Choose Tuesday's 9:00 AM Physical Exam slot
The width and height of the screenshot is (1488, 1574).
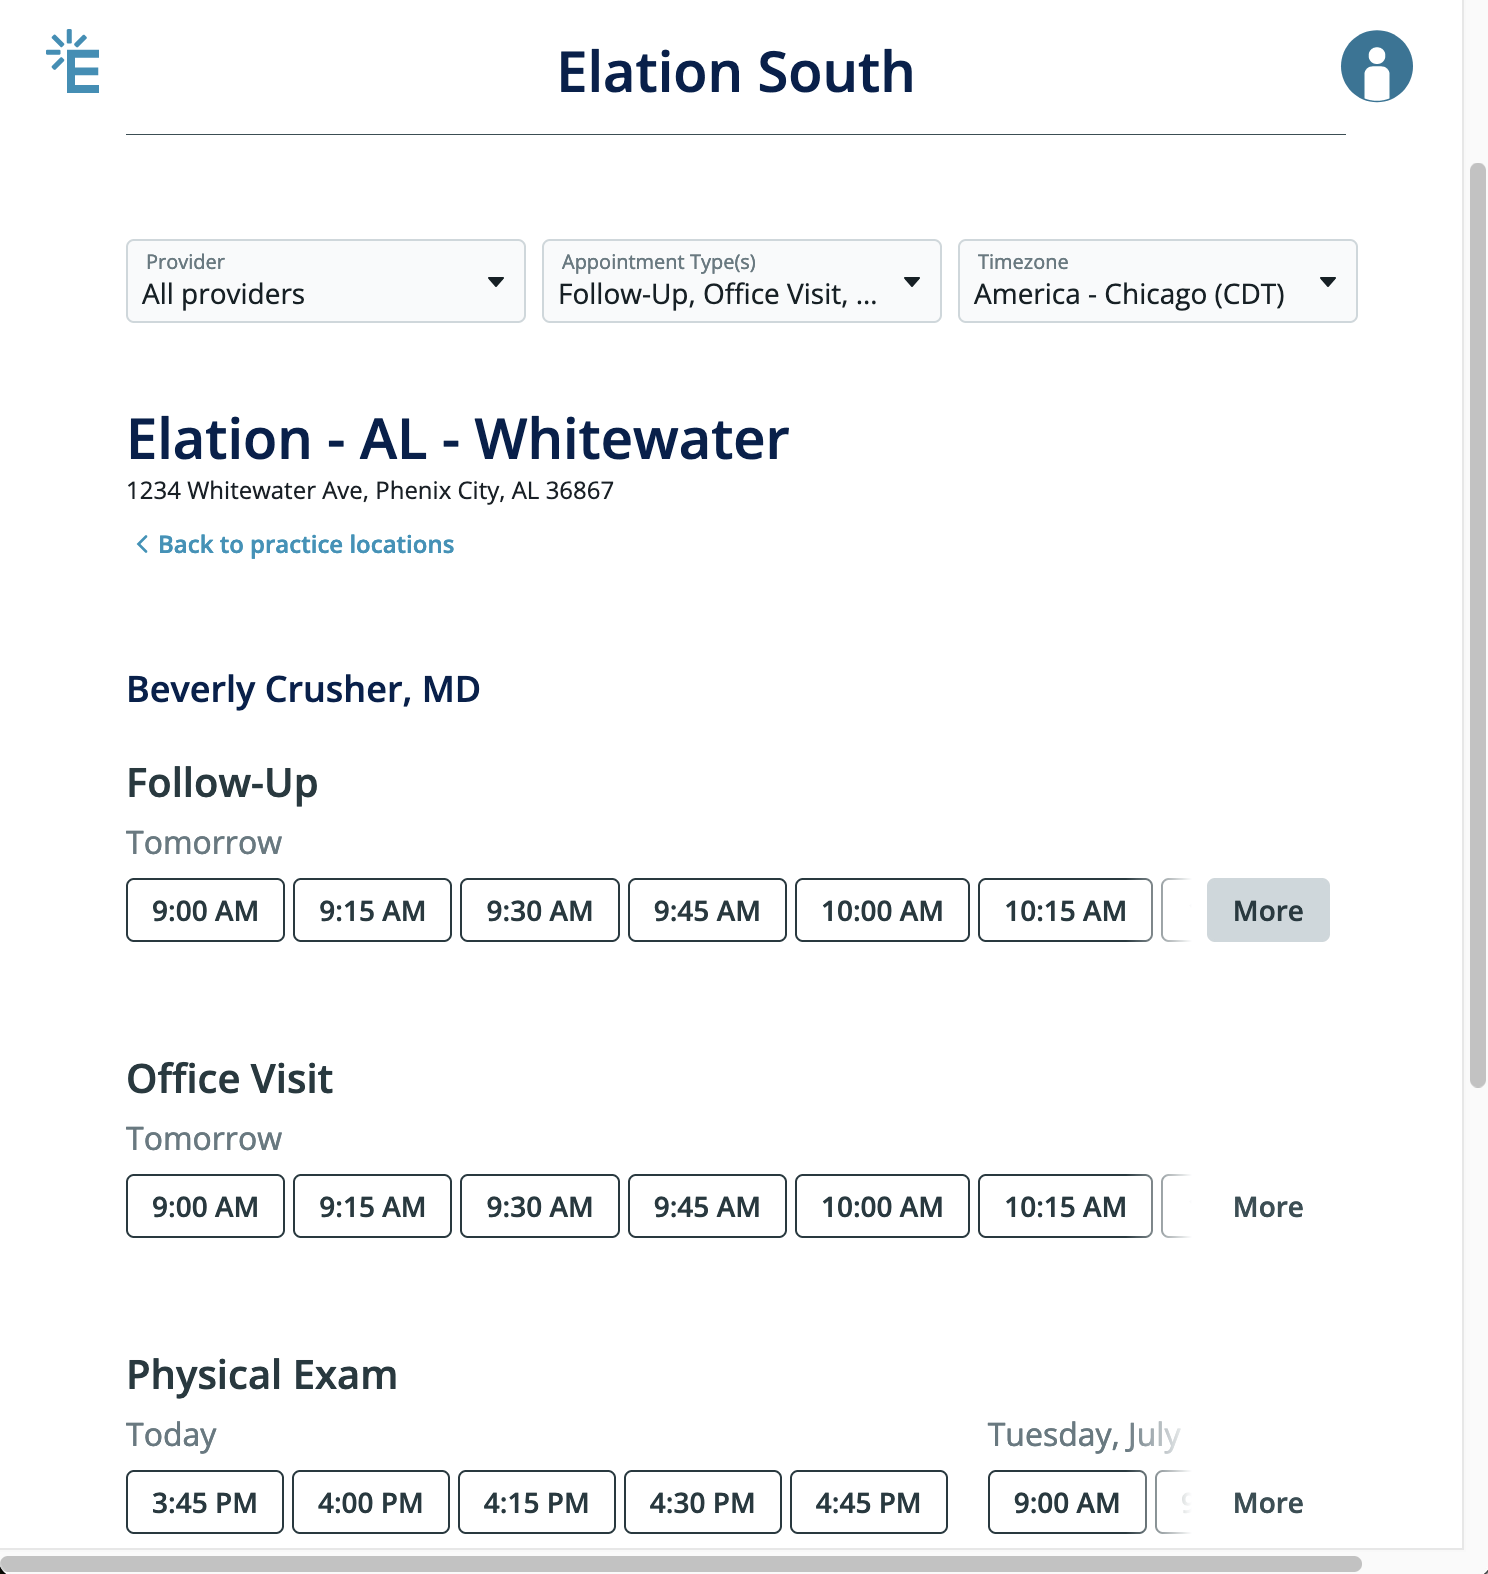1066,1502
